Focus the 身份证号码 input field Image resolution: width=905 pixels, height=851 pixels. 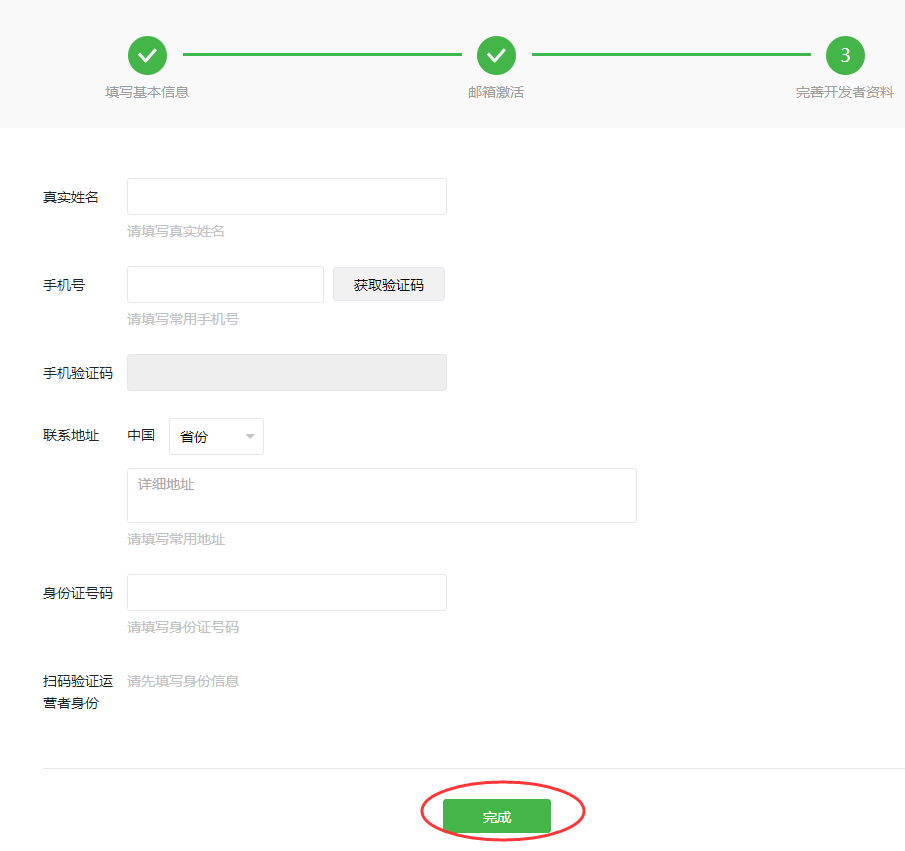coord(286,593)
